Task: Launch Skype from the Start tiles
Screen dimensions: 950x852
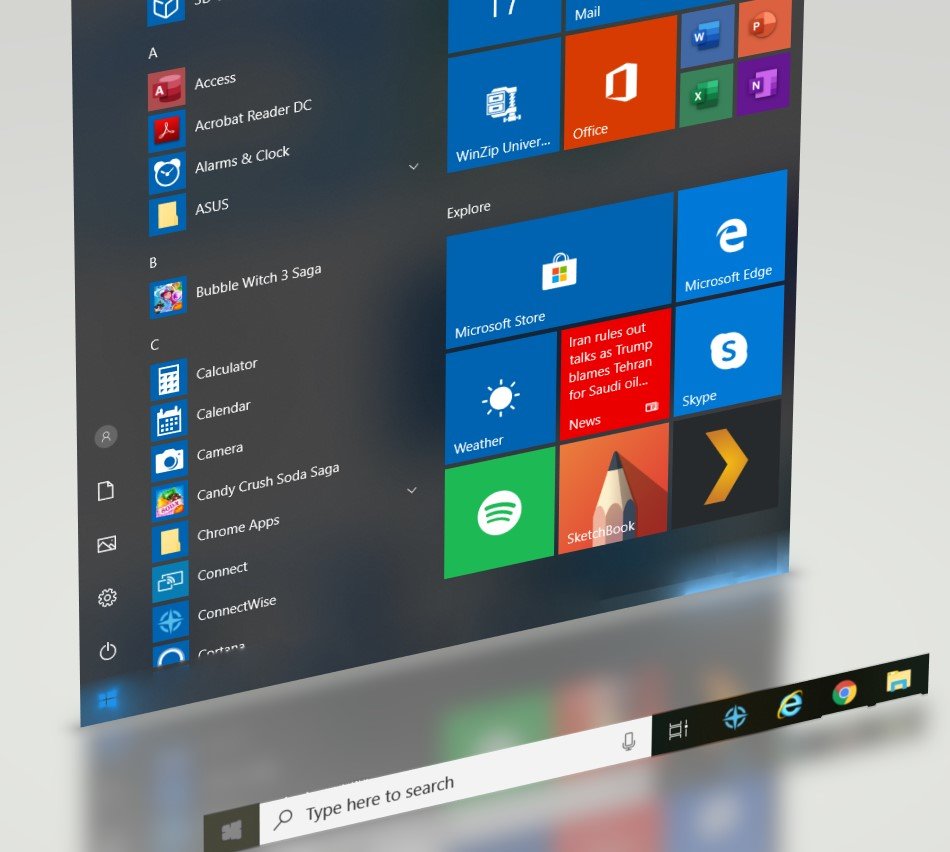Action: 727,352
